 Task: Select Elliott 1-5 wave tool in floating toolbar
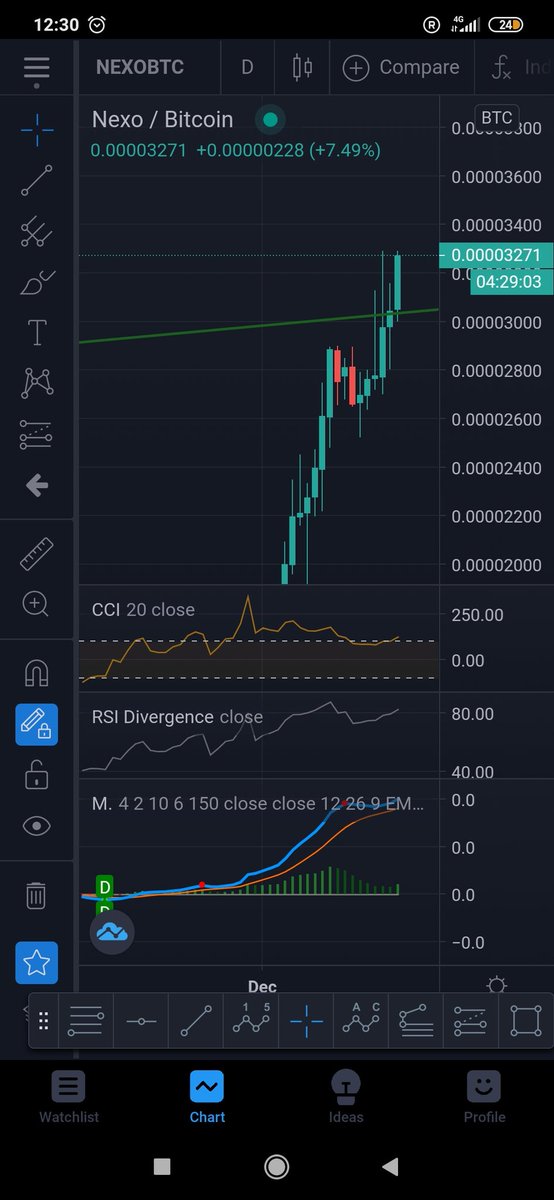coord(251,1021)
